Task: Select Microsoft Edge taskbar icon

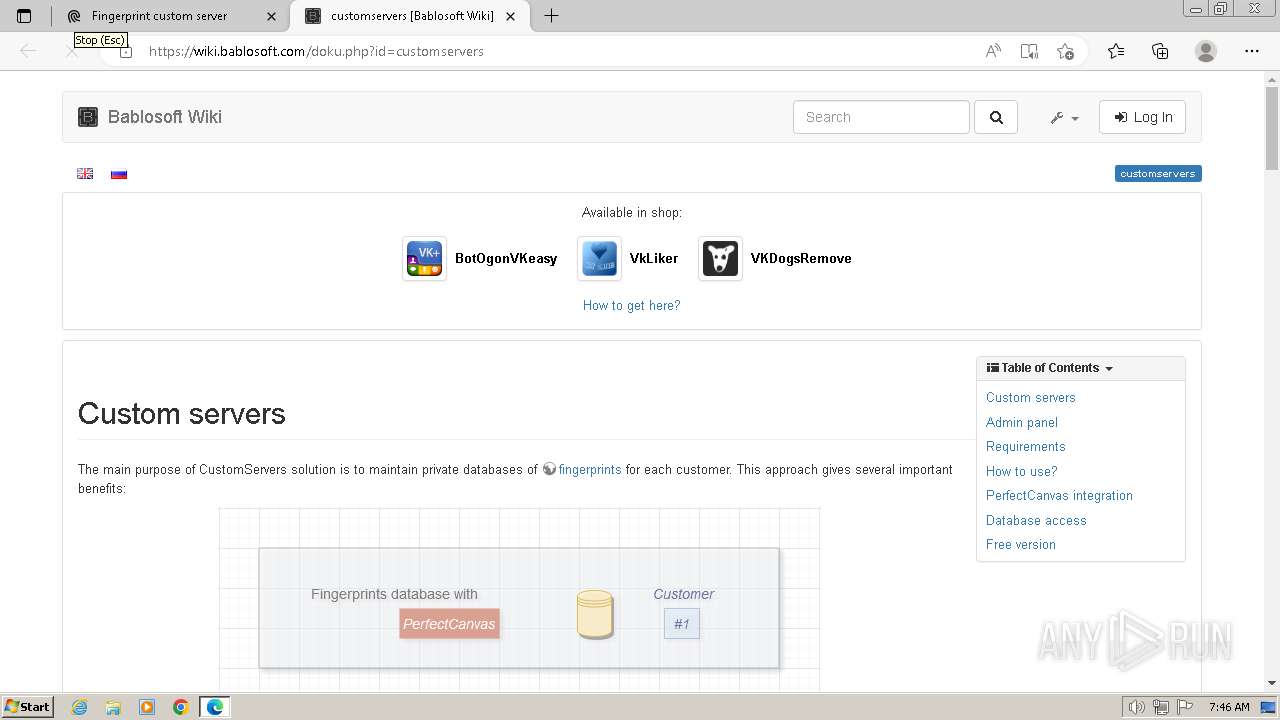Action: tap(215, 707)
